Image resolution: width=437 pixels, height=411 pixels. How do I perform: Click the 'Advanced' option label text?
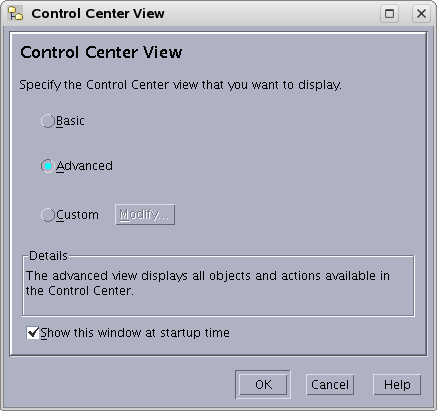[84, 166]
